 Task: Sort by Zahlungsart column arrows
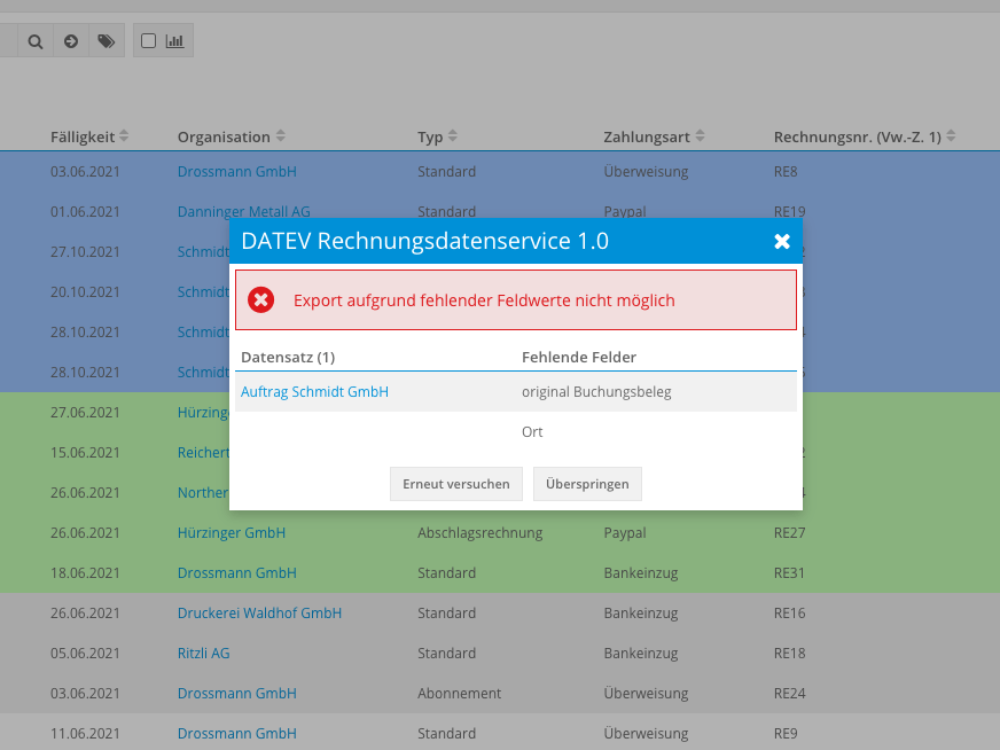(x=700, y=137)
